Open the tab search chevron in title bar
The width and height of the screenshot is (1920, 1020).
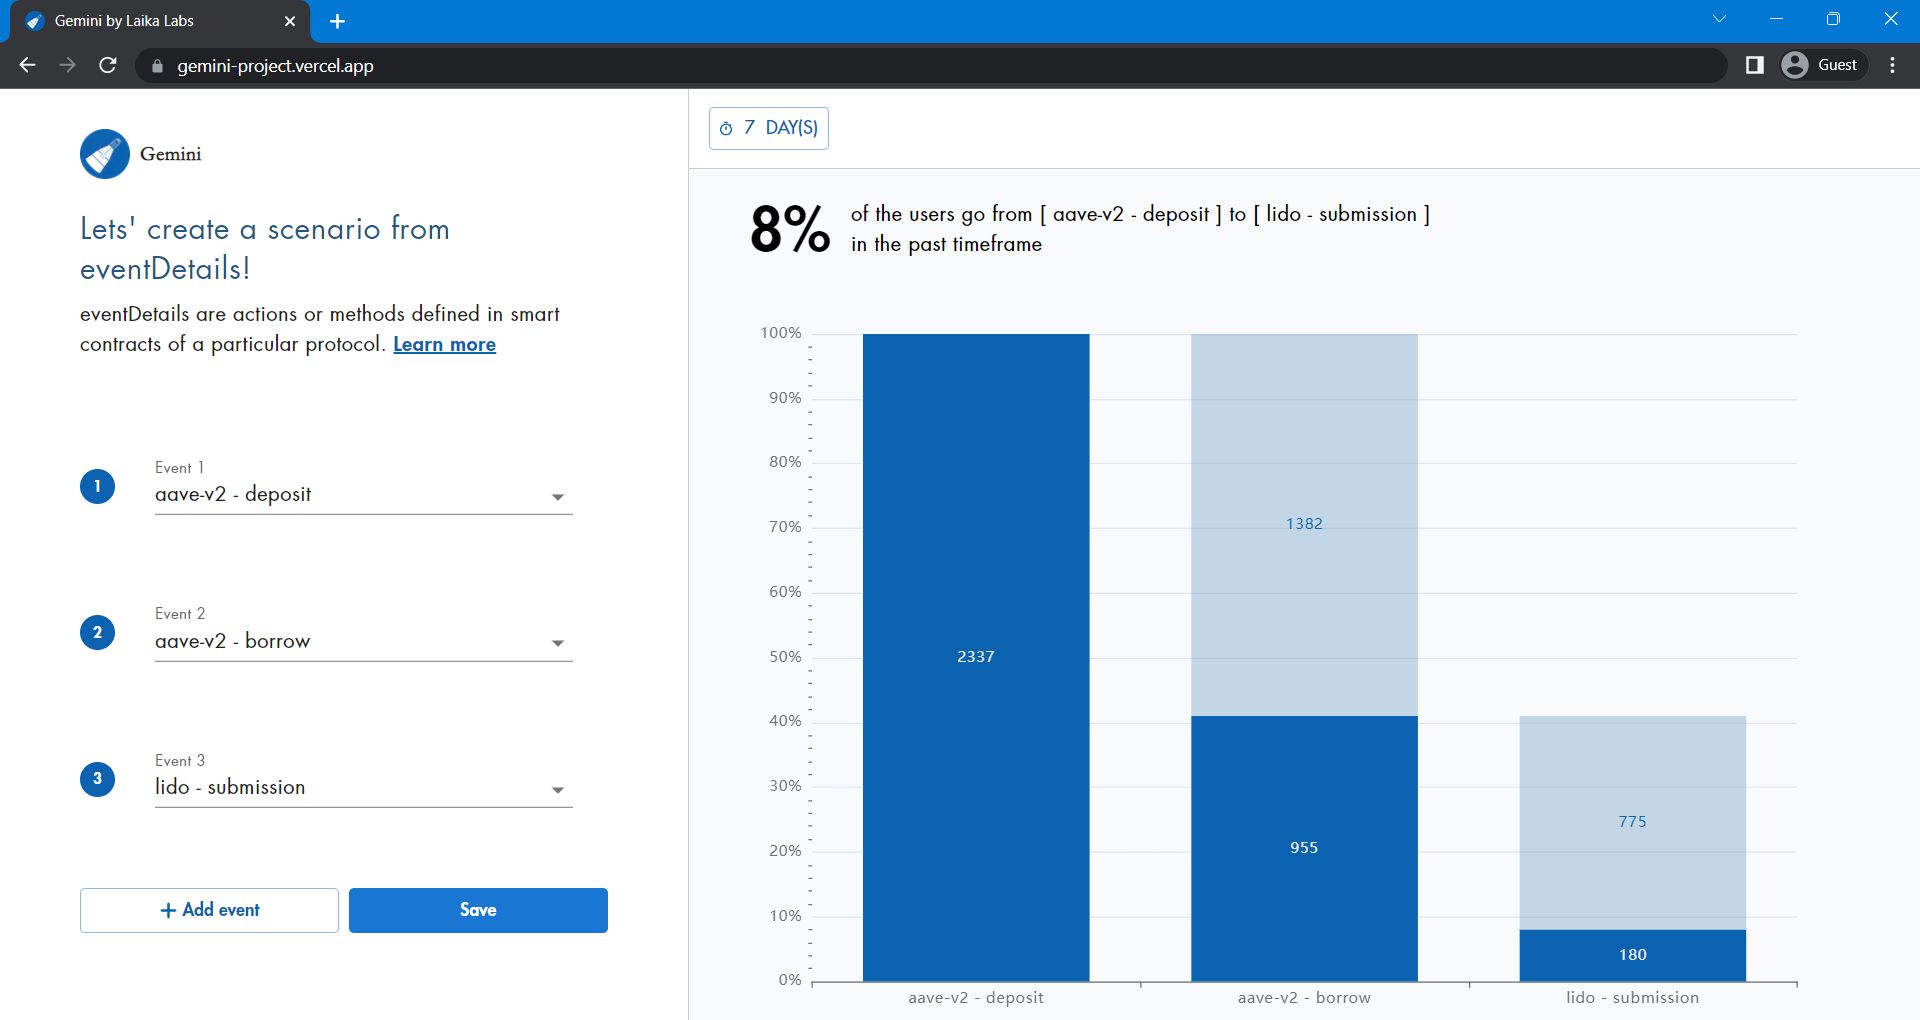tap(1719, 19)
